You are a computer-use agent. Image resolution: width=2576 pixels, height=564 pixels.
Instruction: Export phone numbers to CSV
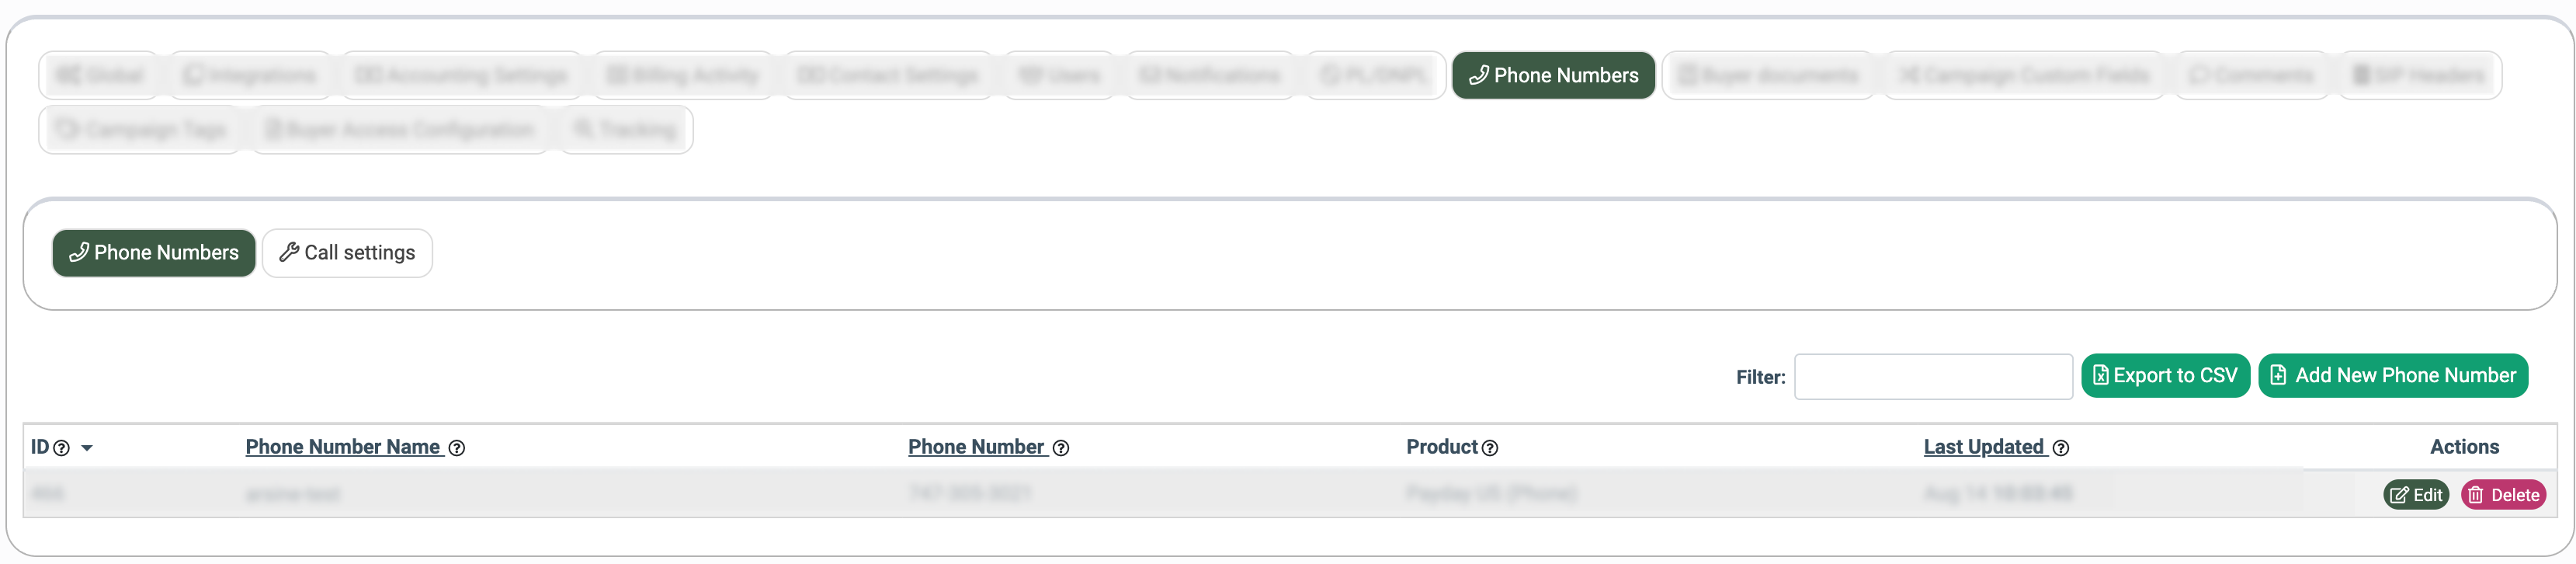2165,376
